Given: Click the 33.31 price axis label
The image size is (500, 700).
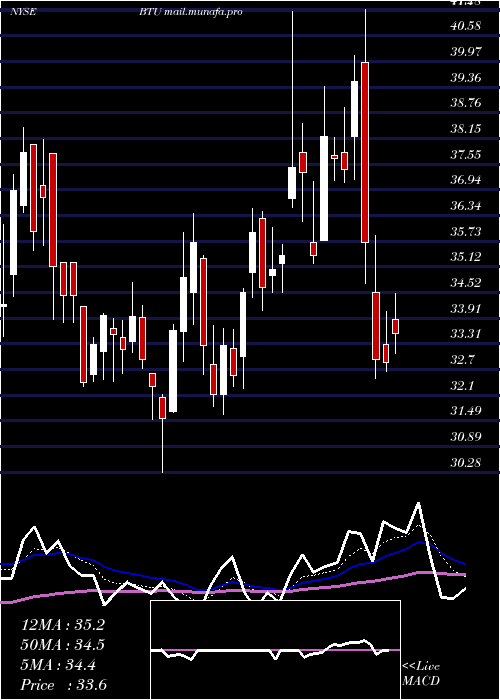Looking at the screenshot, I should (x=466, y=334).
